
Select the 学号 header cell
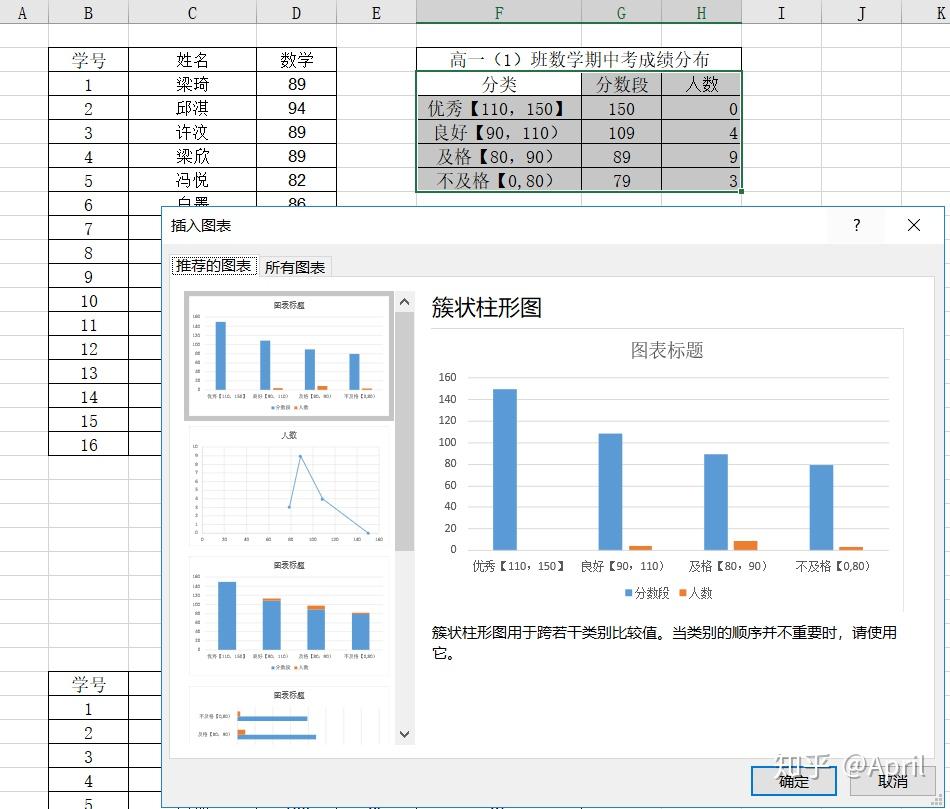point(88,59)
